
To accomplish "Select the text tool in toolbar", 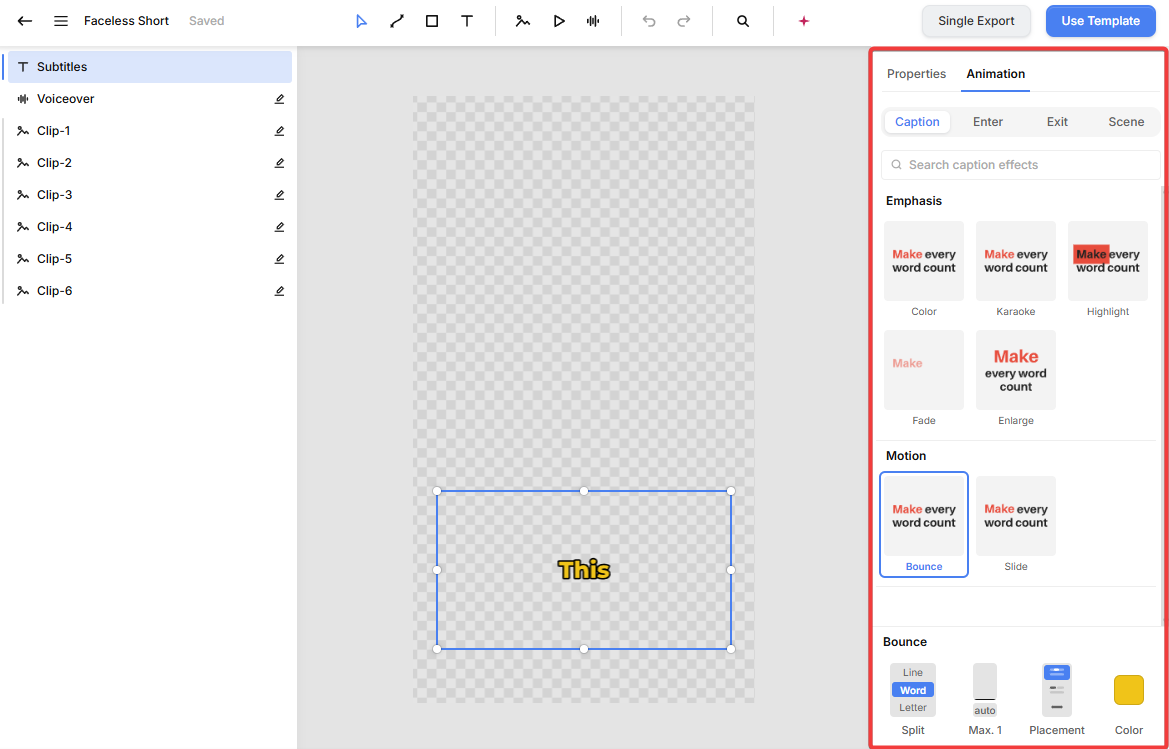I will [467, 21].
